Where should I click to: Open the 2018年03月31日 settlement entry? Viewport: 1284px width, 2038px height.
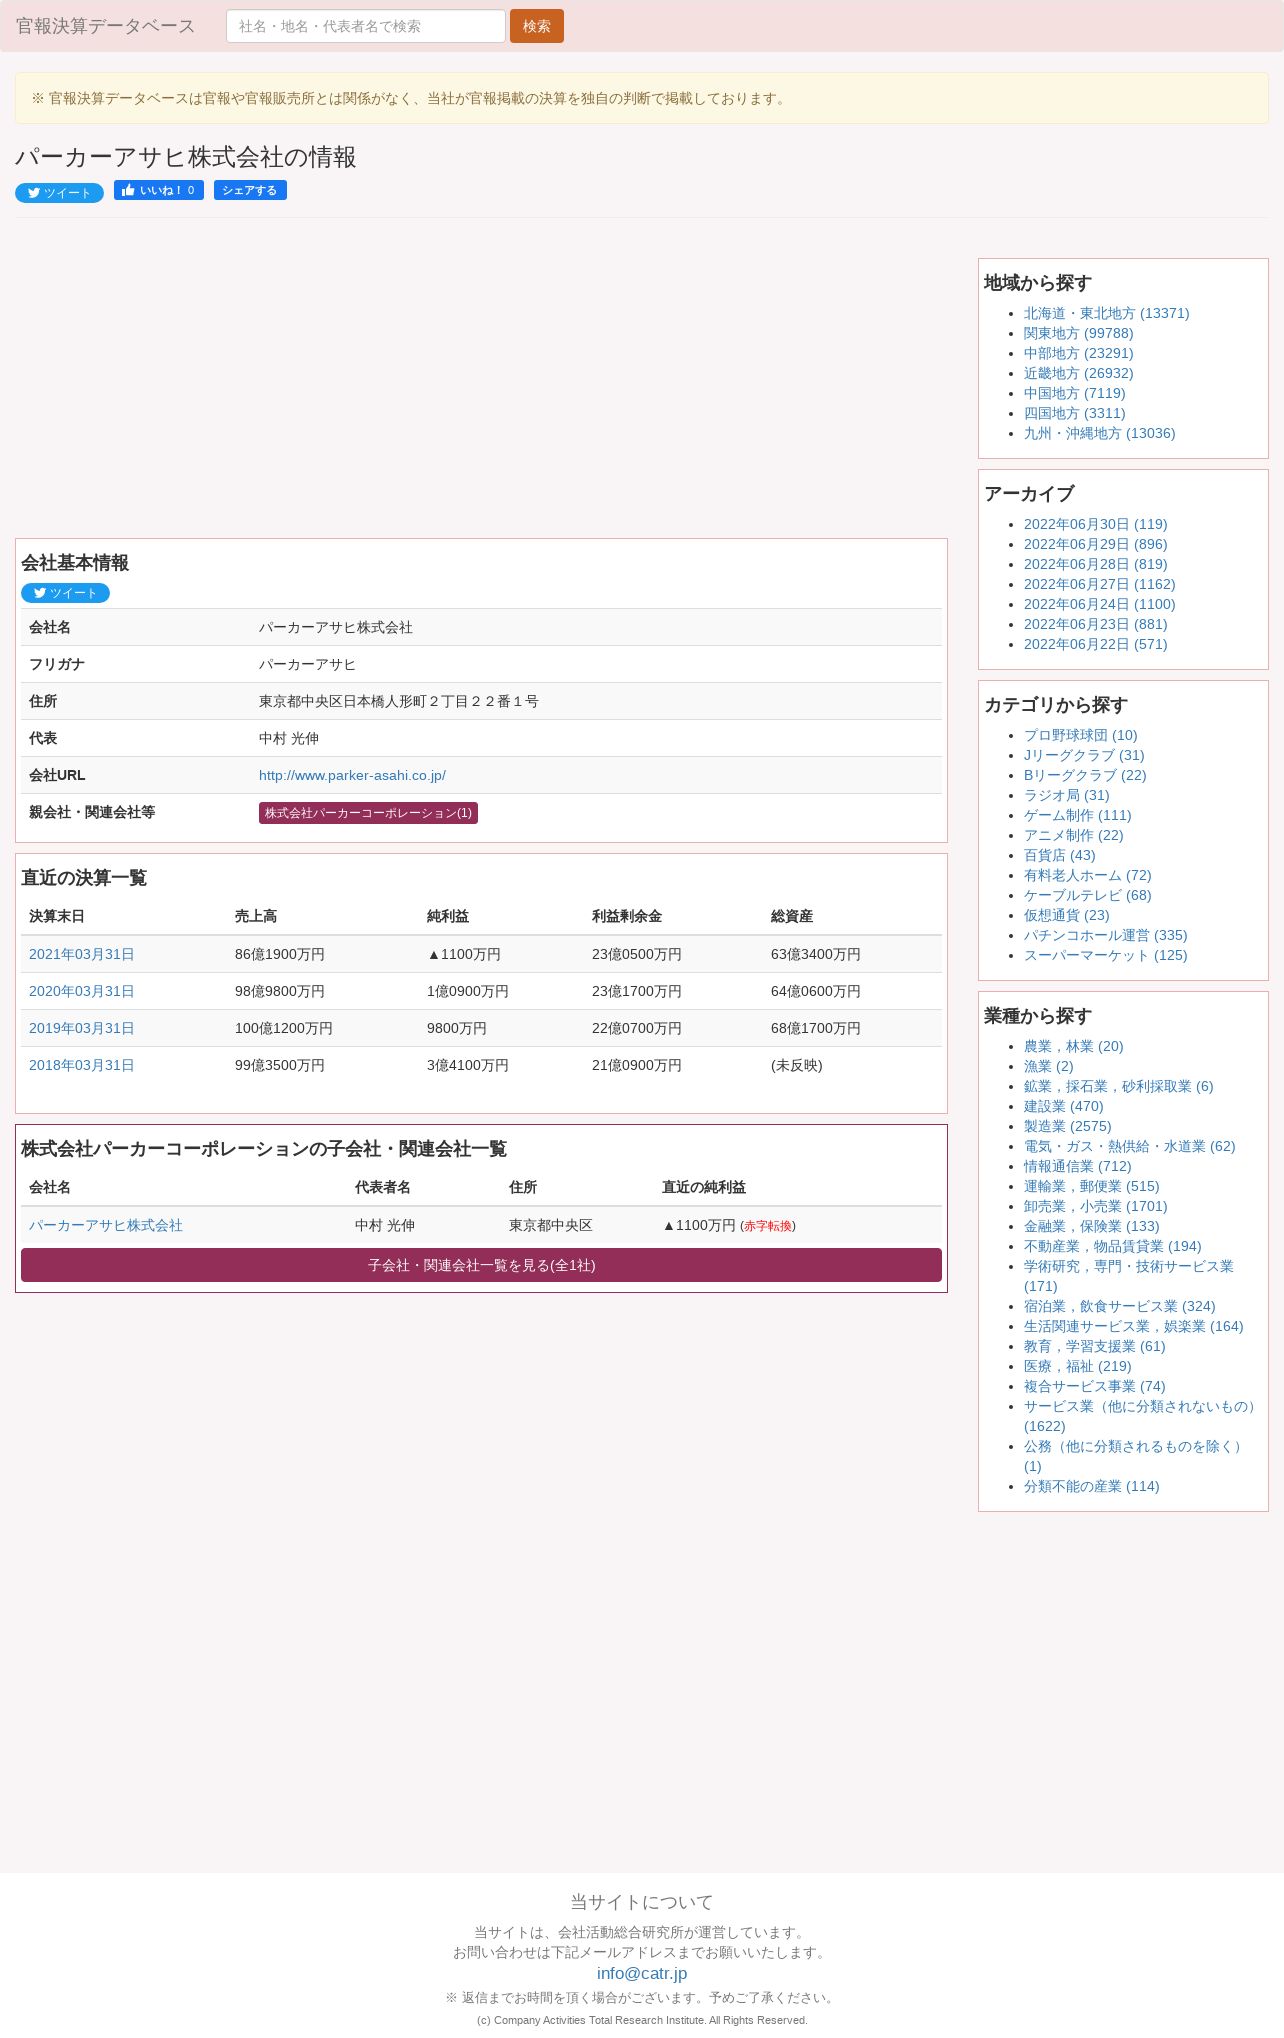[81, 1065]
